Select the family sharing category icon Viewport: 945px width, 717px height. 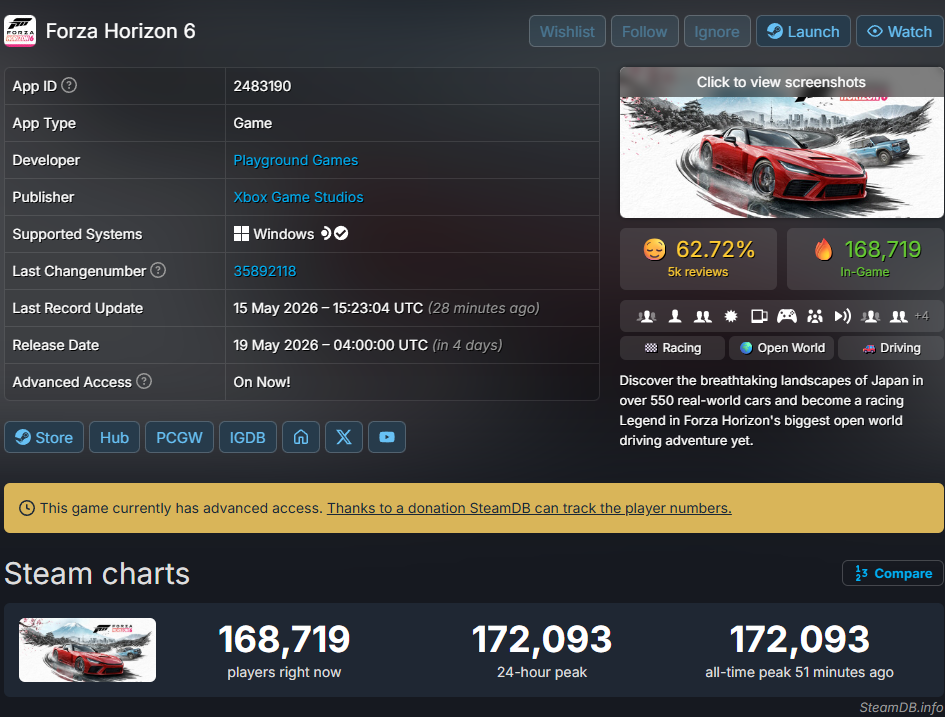[x=815, y=316]
